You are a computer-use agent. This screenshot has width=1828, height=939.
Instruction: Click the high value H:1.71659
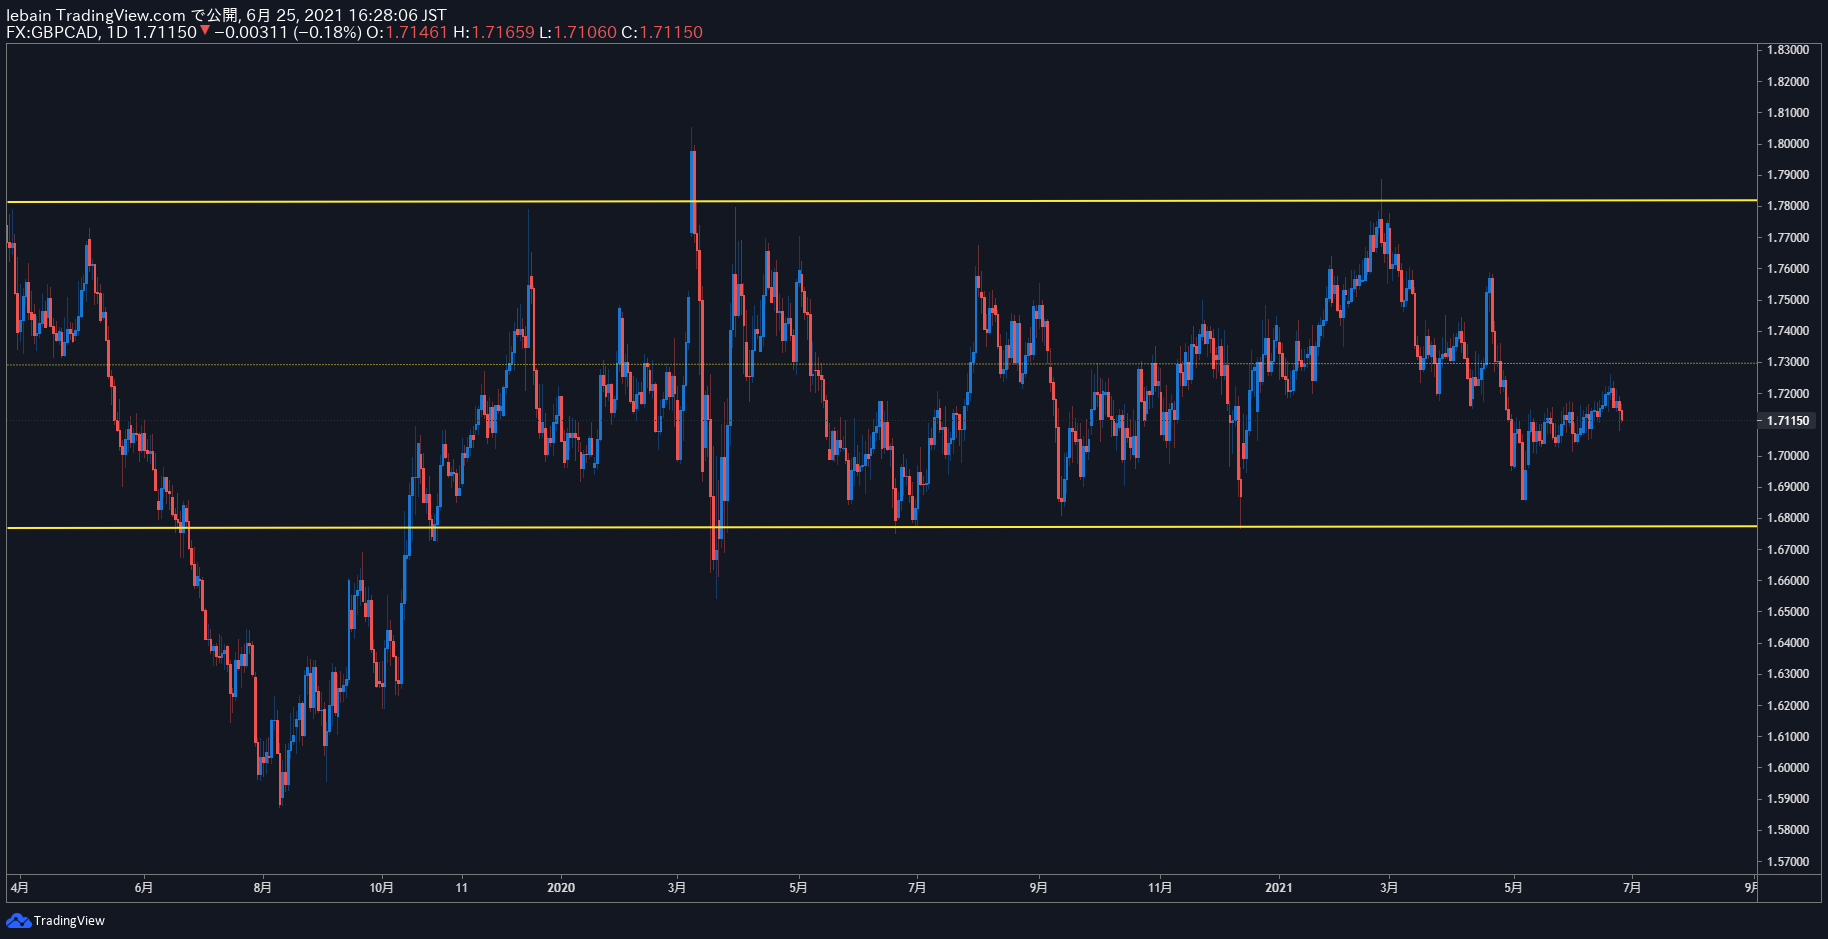coord(494,32)
